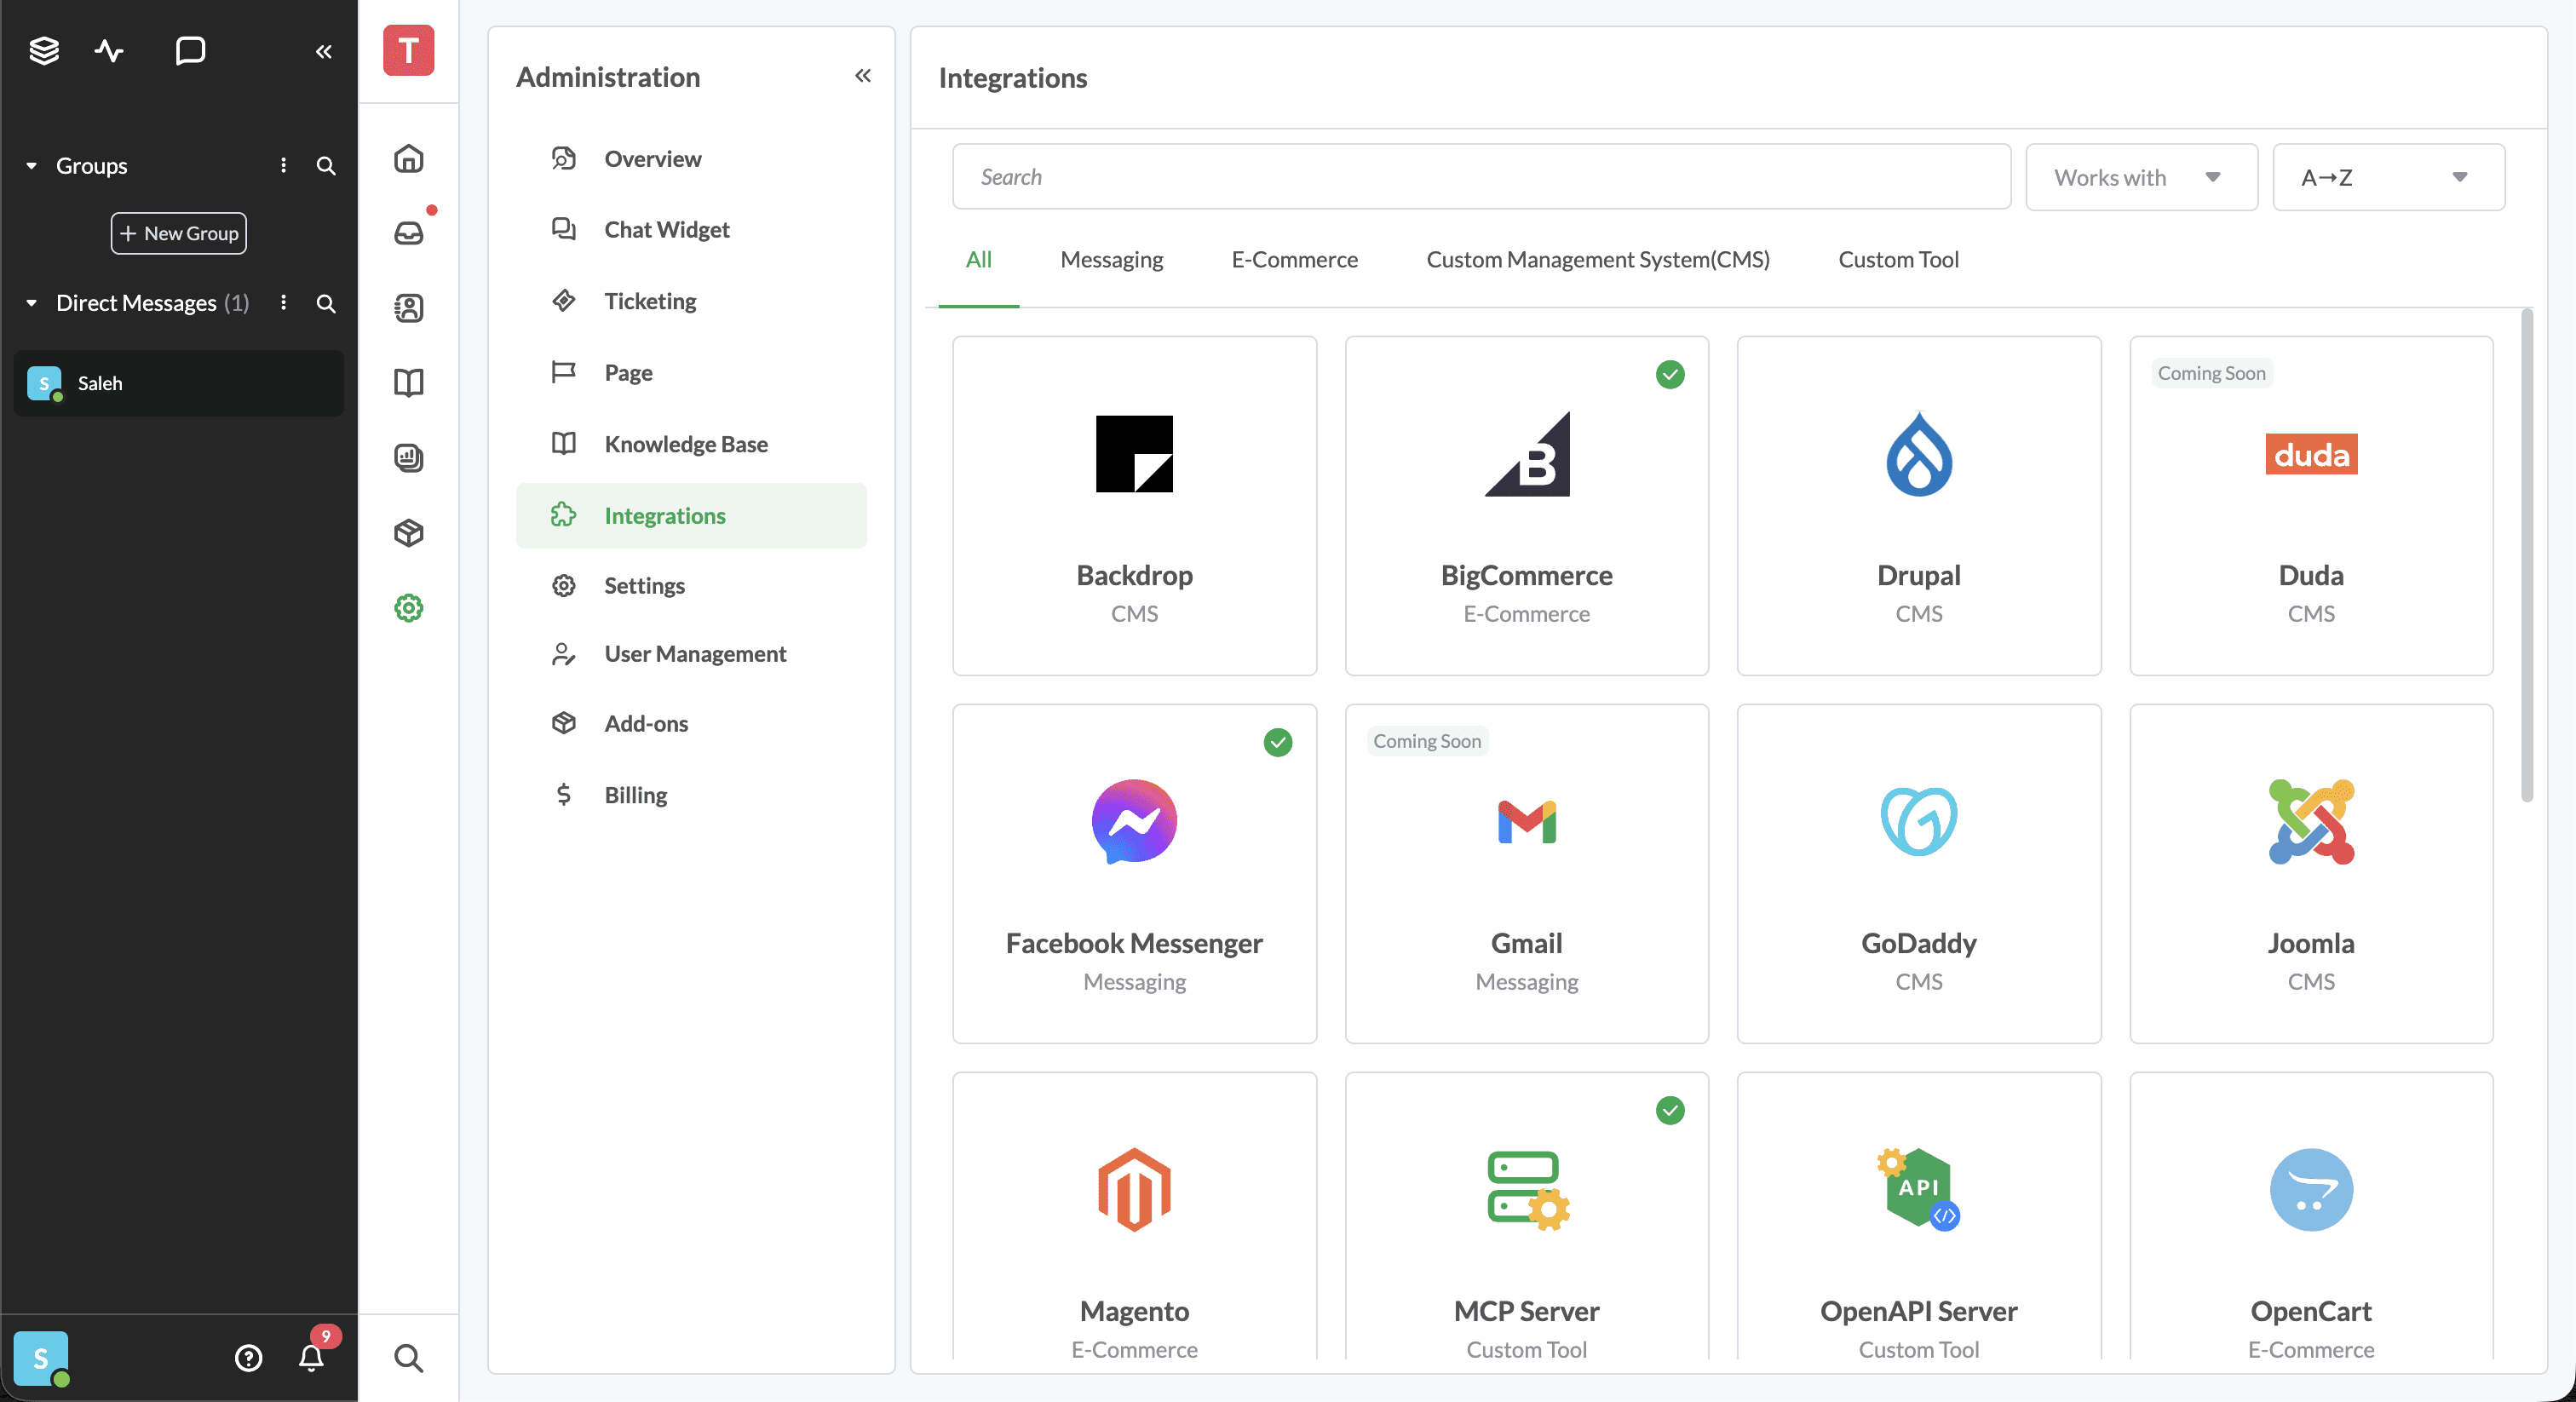The height and width of the screenshot is (1402, 2576).
Task: Click the search magnifier at sidebar bottom
Action: [409, 1357]
